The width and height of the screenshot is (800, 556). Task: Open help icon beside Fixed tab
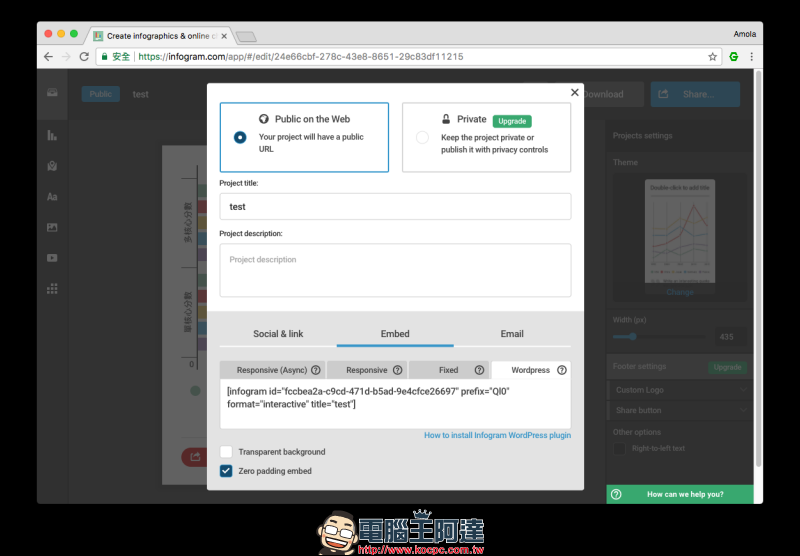click(x=479, y=370)
